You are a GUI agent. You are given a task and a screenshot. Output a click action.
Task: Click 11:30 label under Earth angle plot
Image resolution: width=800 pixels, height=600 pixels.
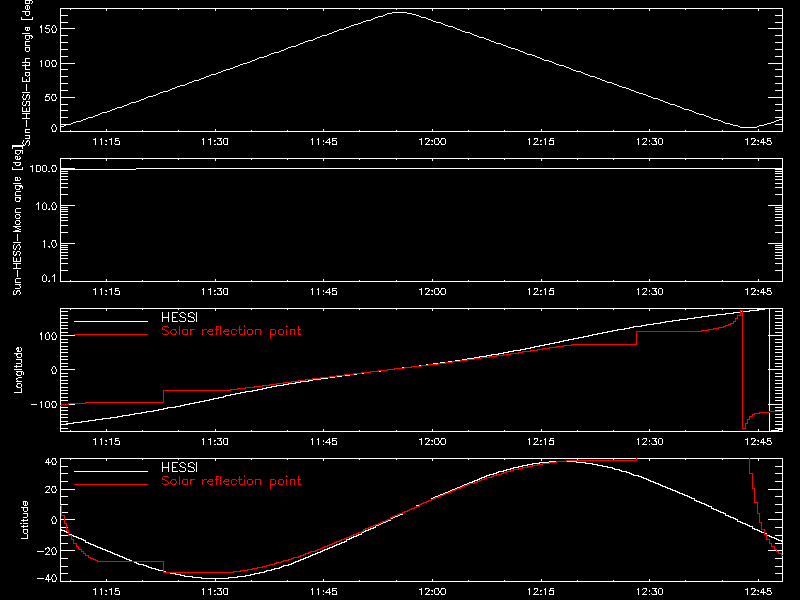point(215,142)
